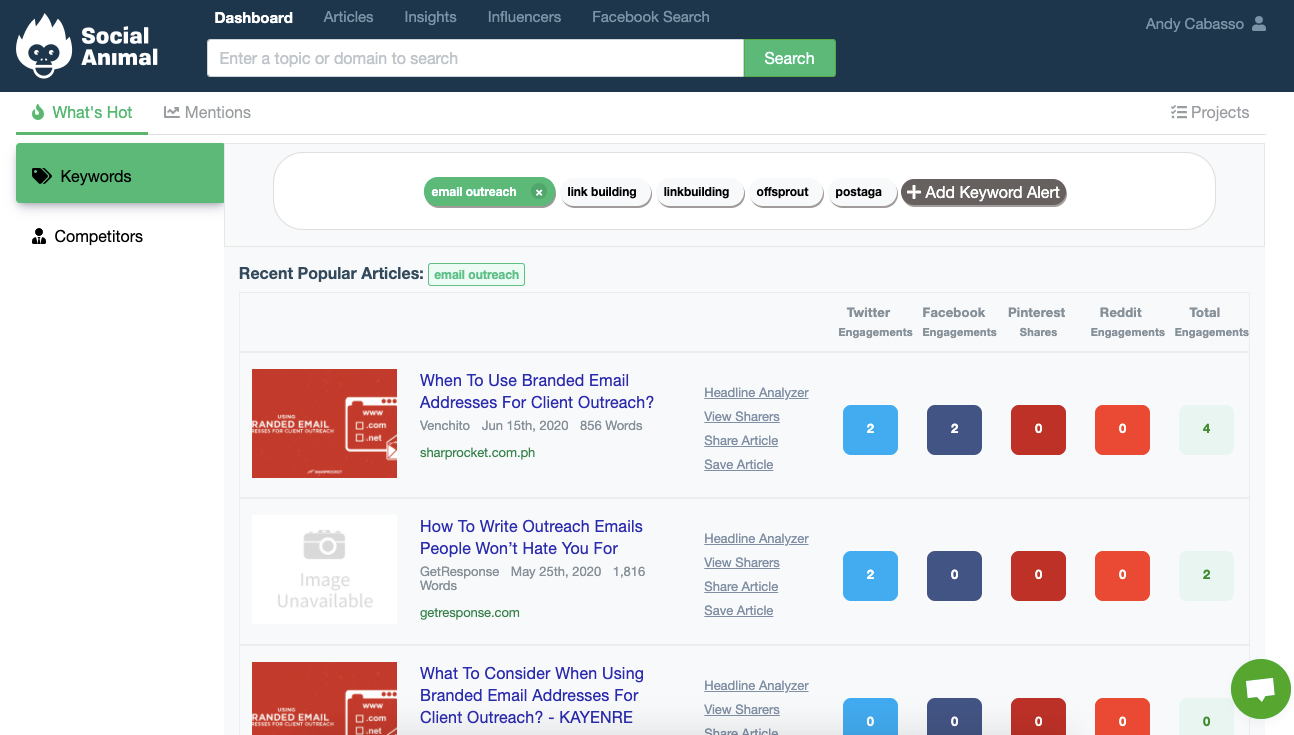
Task: Open the user profile icon beside Andy Cabasso
Action: pyautogui.click(x=1259, y=24)
